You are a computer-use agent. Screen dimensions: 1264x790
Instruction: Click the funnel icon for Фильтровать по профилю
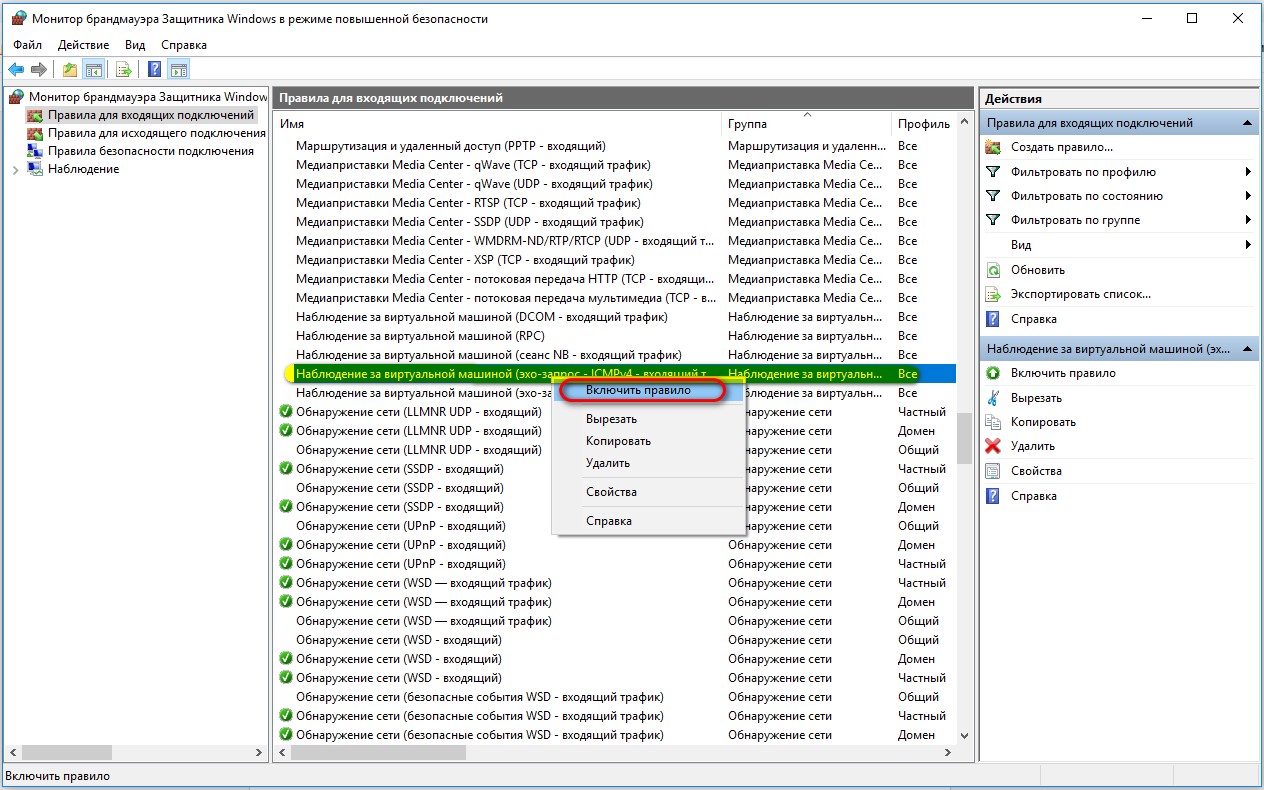pyautogui.click(x=993, y=171)
